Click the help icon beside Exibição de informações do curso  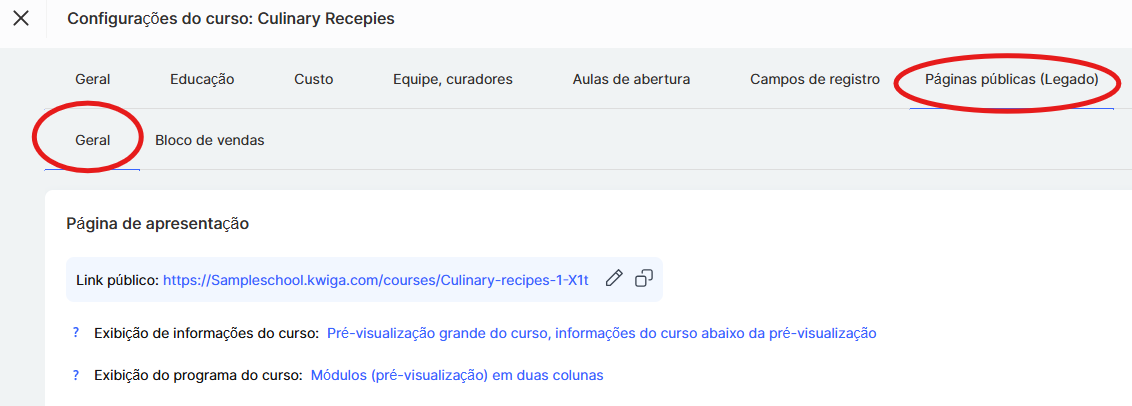click(x=75, y=333)
